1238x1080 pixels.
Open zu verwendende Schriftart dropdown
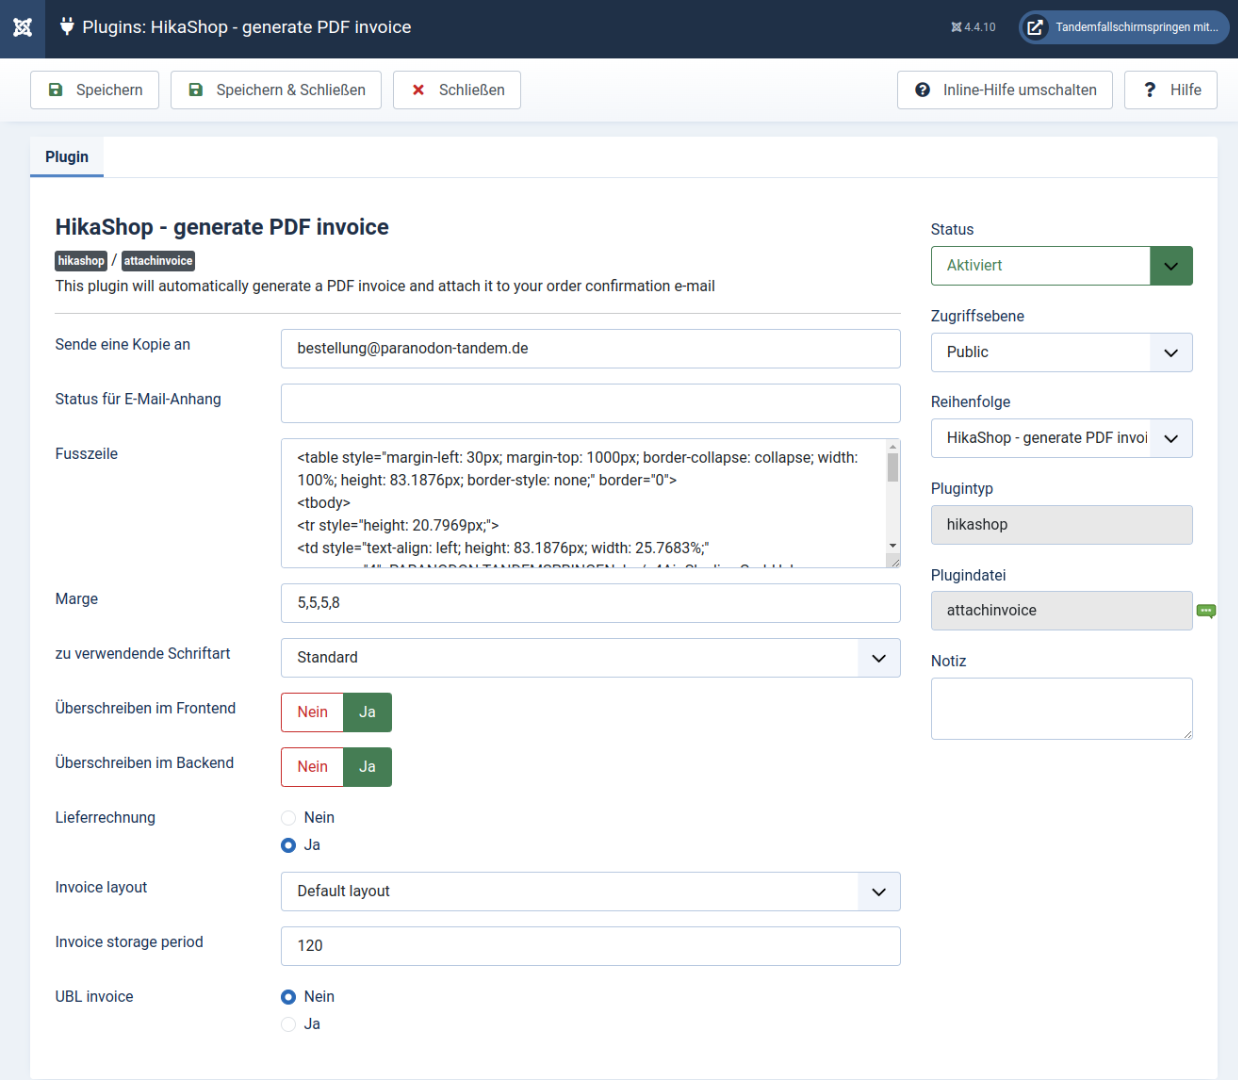pos(591,658)
